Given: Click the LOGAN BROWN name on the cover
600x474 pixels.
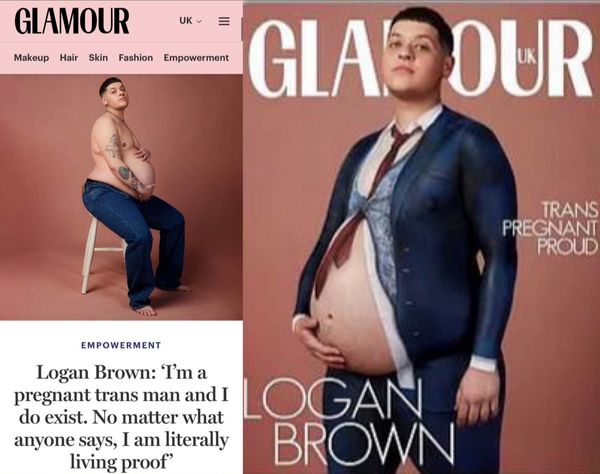Looking at the screenshot, I should 350,421.
